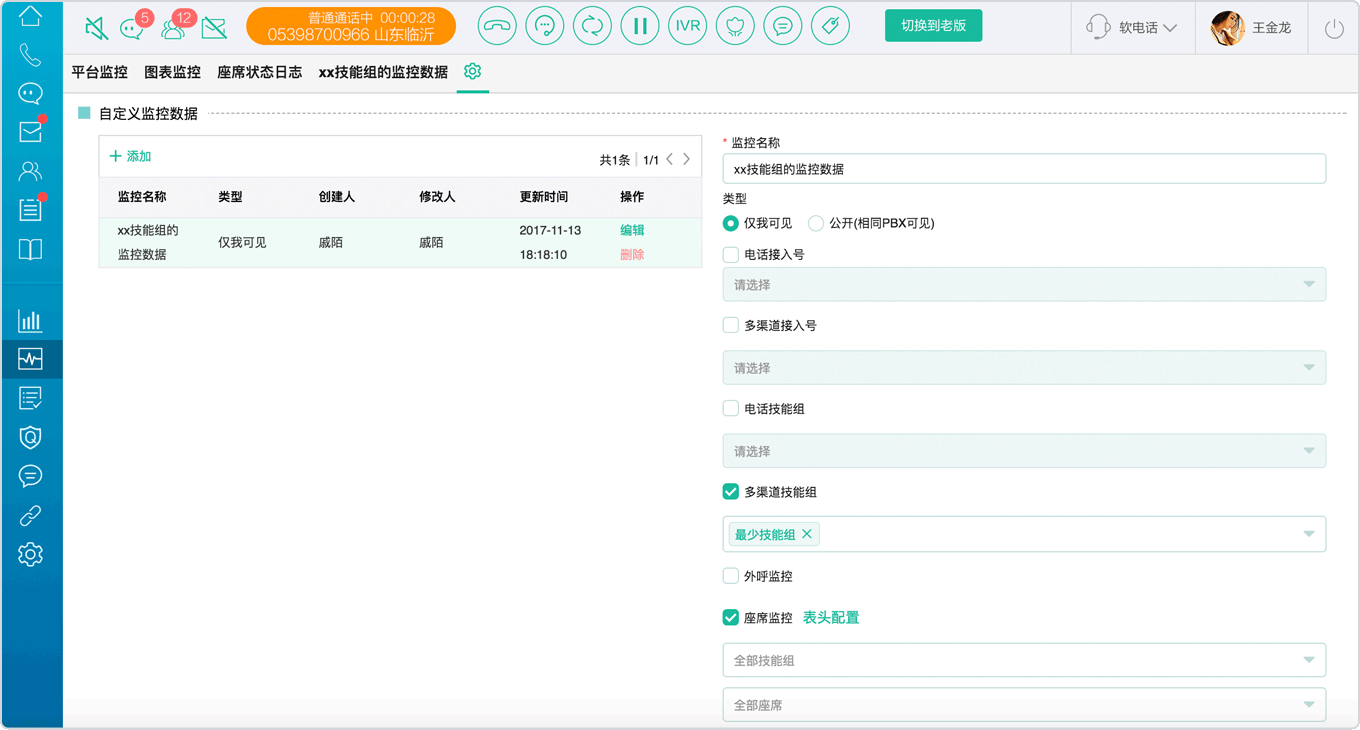This screenshot has width=1360, height=730.
Task: Open the customers (people) sidebar icon
Action: pyautogui.click(x=31, y=171)
